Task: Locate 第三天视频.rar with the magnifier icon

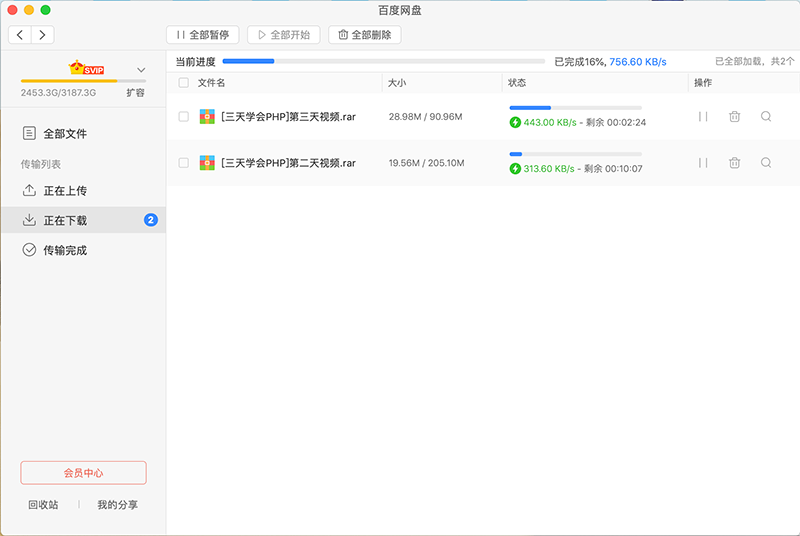Action: (x=766, y=117)
